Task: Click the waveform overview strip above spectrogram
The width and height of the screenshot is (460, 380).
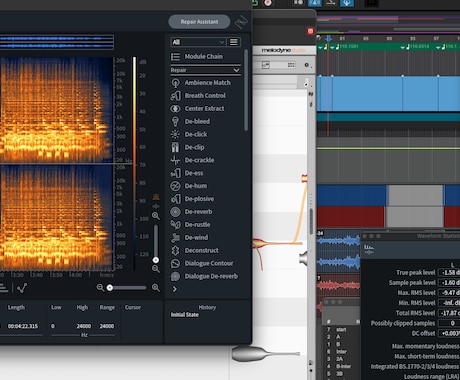Action: 57,42
